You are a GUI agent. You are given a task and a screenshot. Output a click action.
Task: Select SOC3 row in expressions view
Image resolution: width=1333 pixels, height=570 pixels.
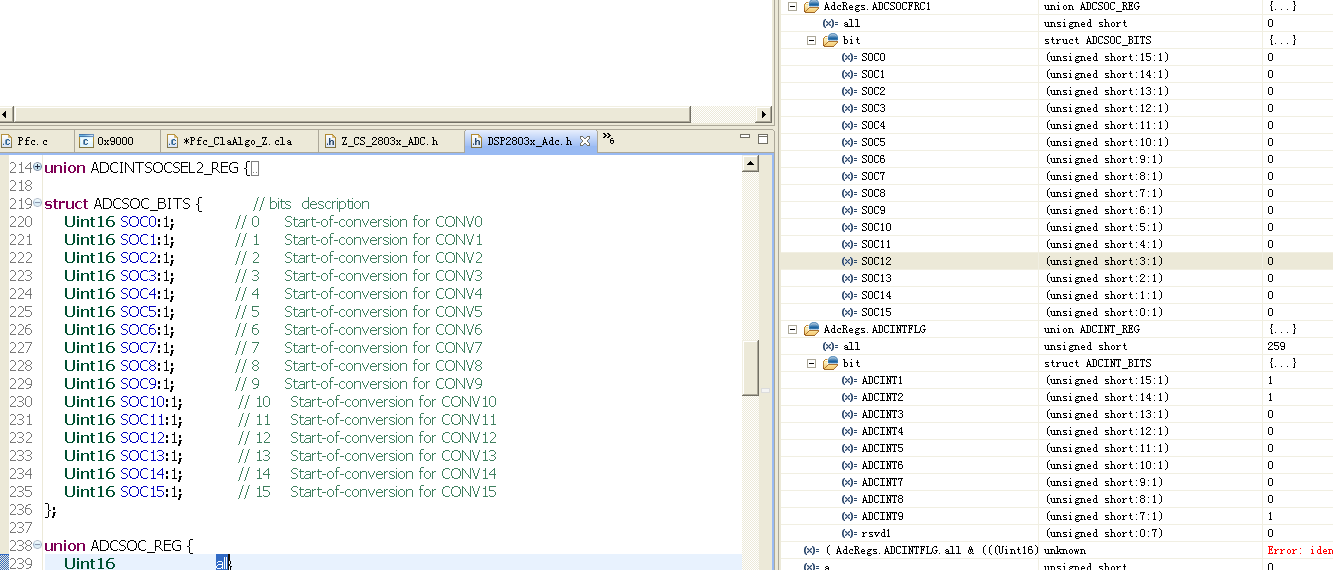(1056, 108)
